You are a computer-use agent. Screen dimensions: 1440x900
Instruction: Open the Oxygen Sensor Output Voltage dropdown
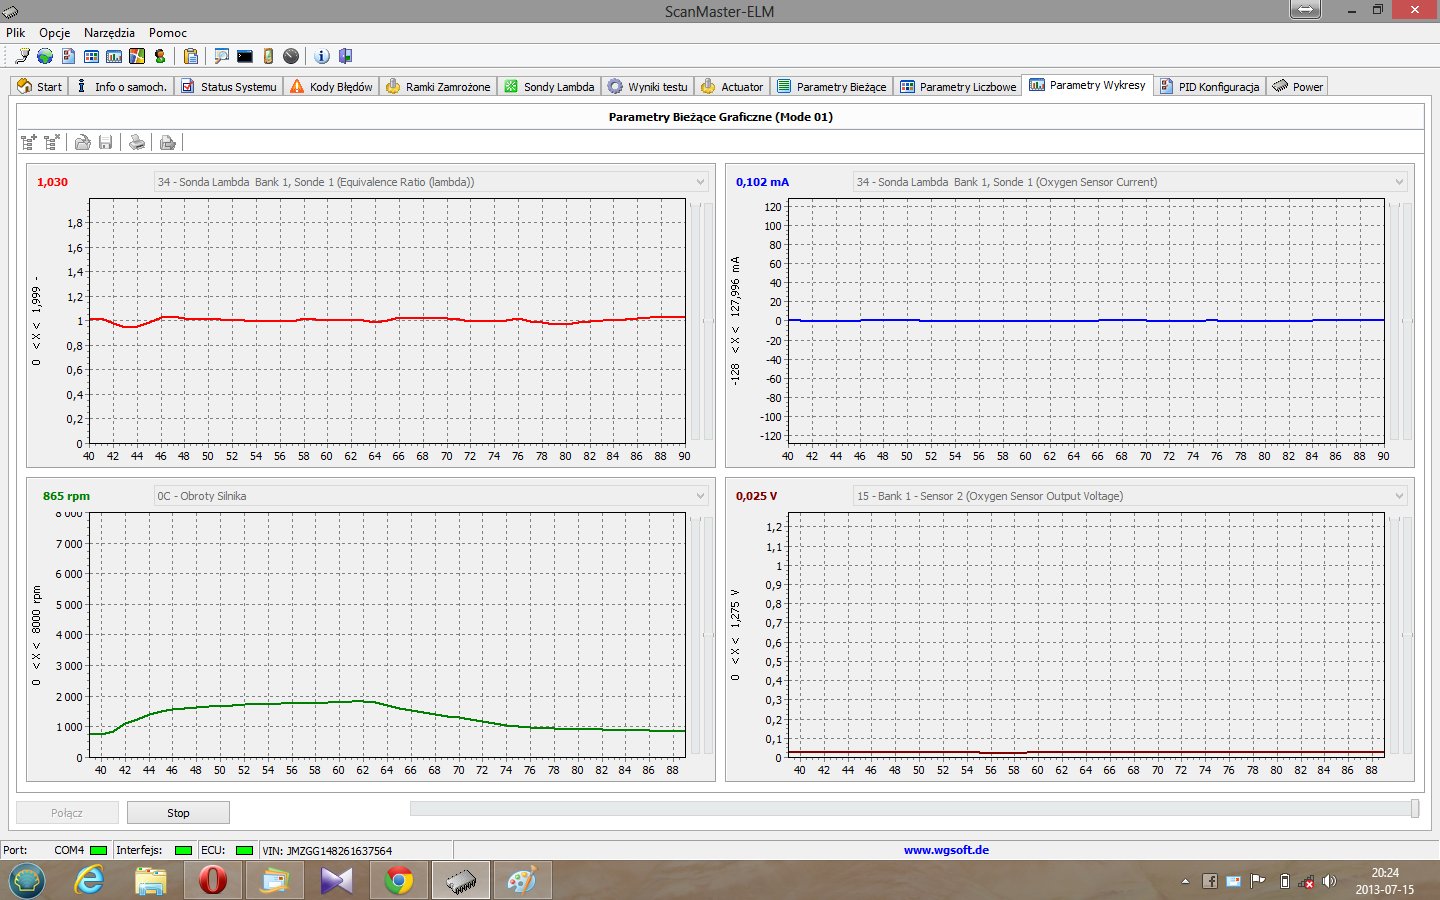[1399, 496]
